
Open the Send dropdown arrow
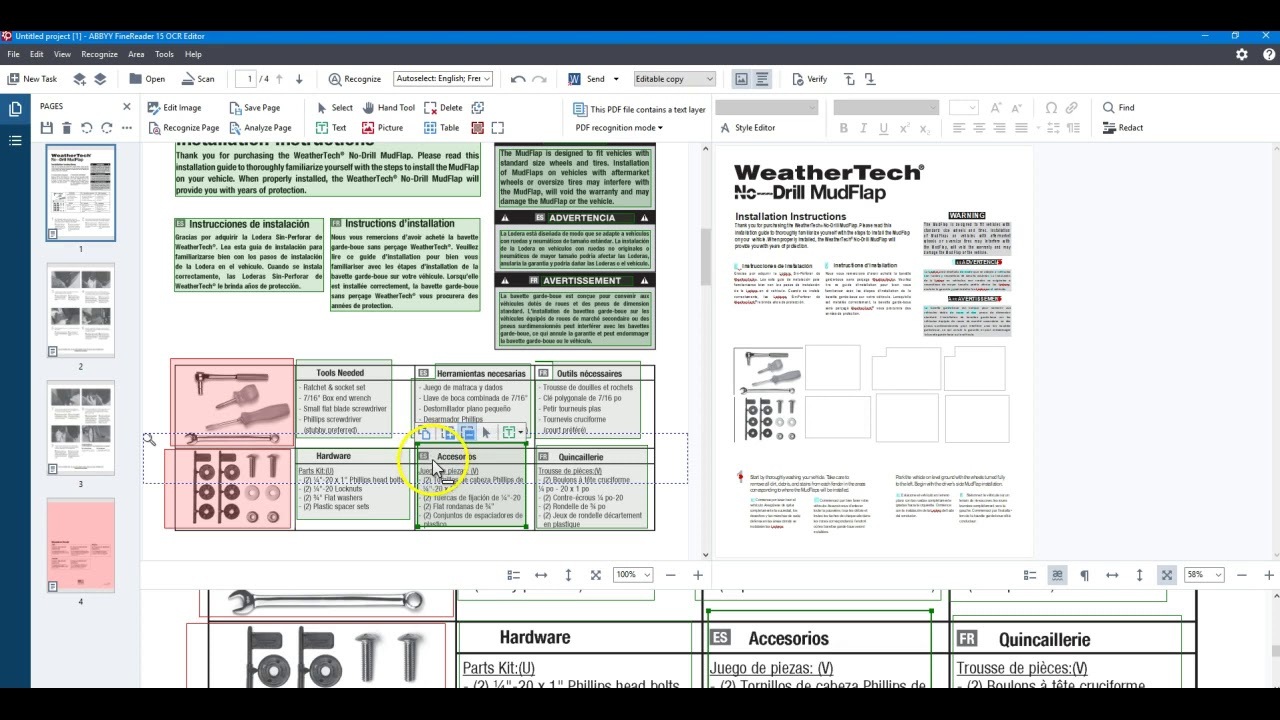(616, 79)
